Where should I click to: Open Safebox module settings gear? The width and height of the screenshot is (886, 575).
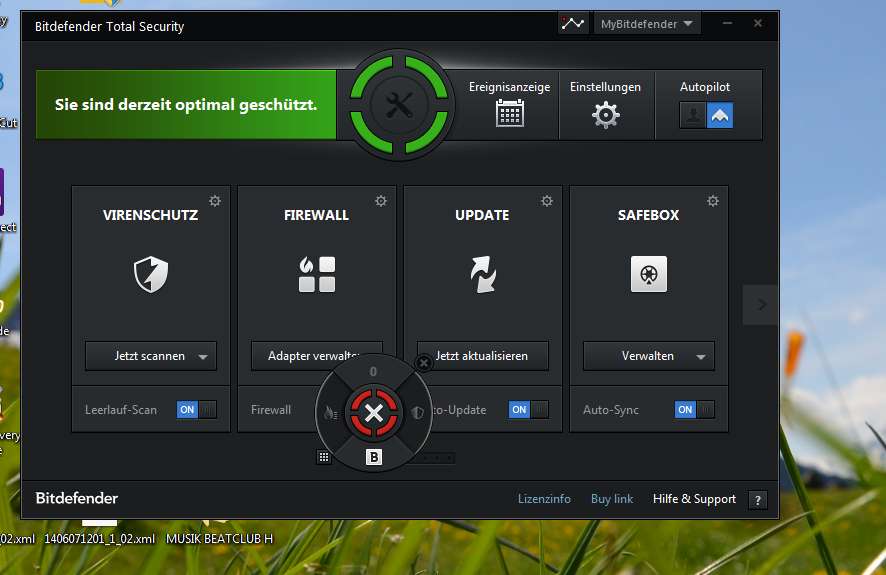point(713,201)
